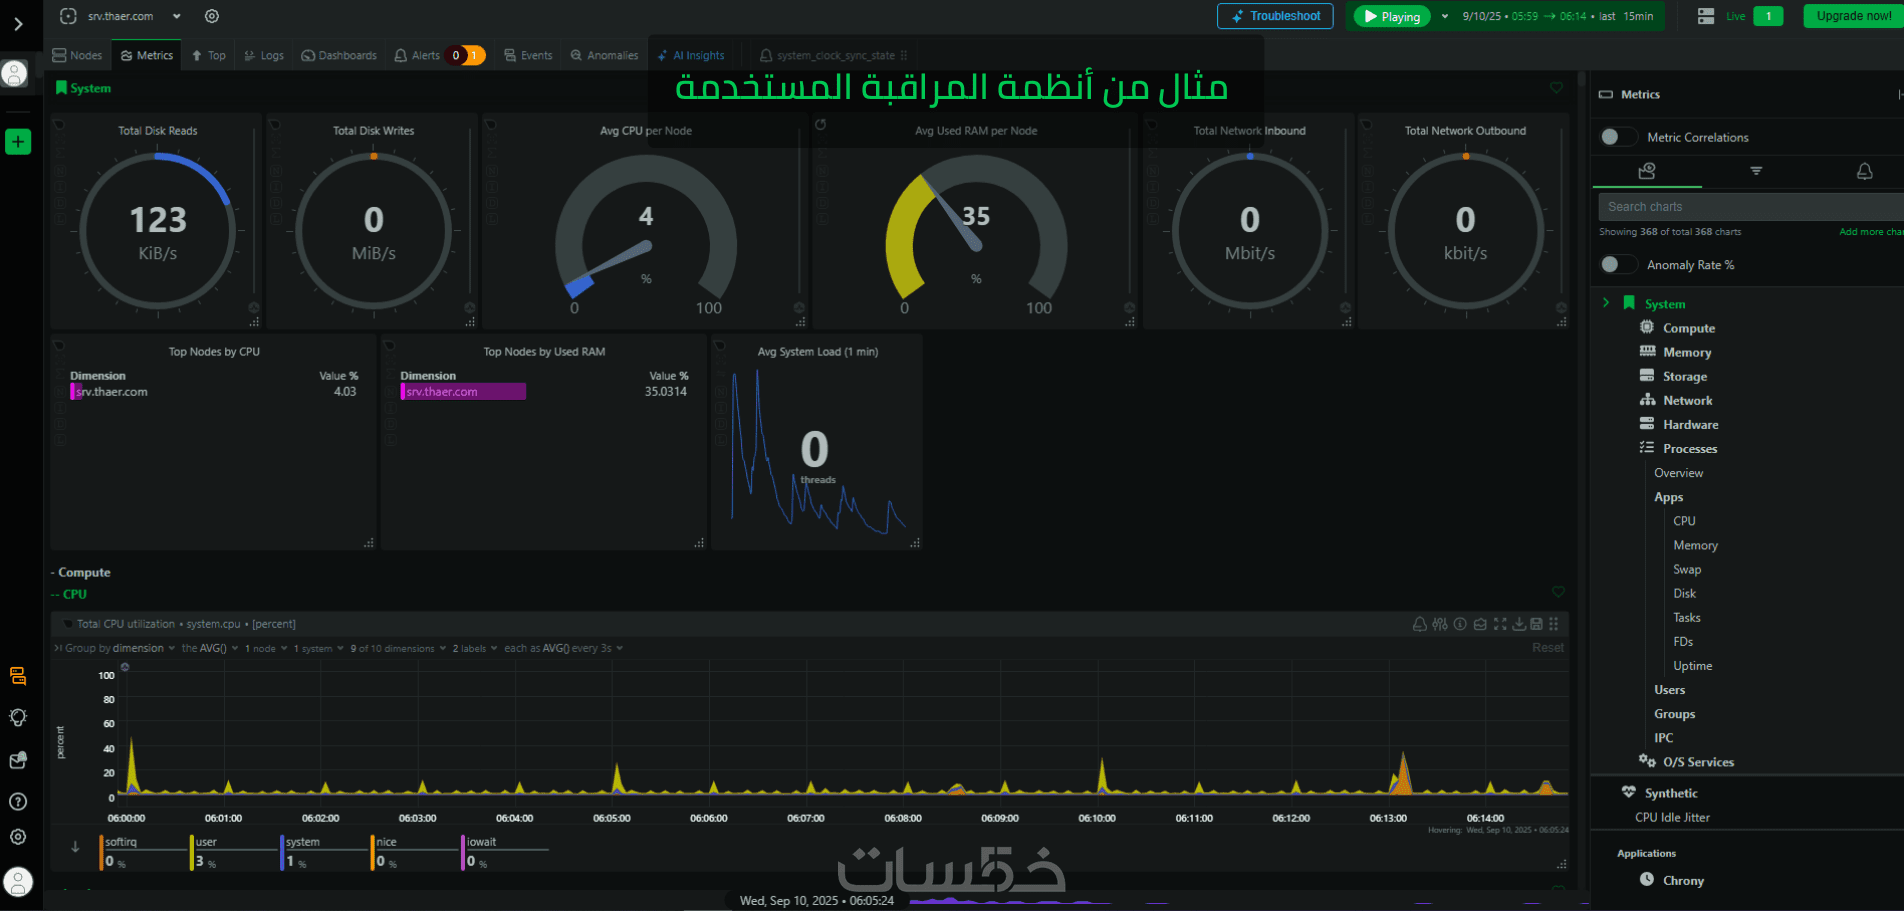Select Compute in the Metrics tree
This screenshot has height=911, width=1904.
[1689, 328]
